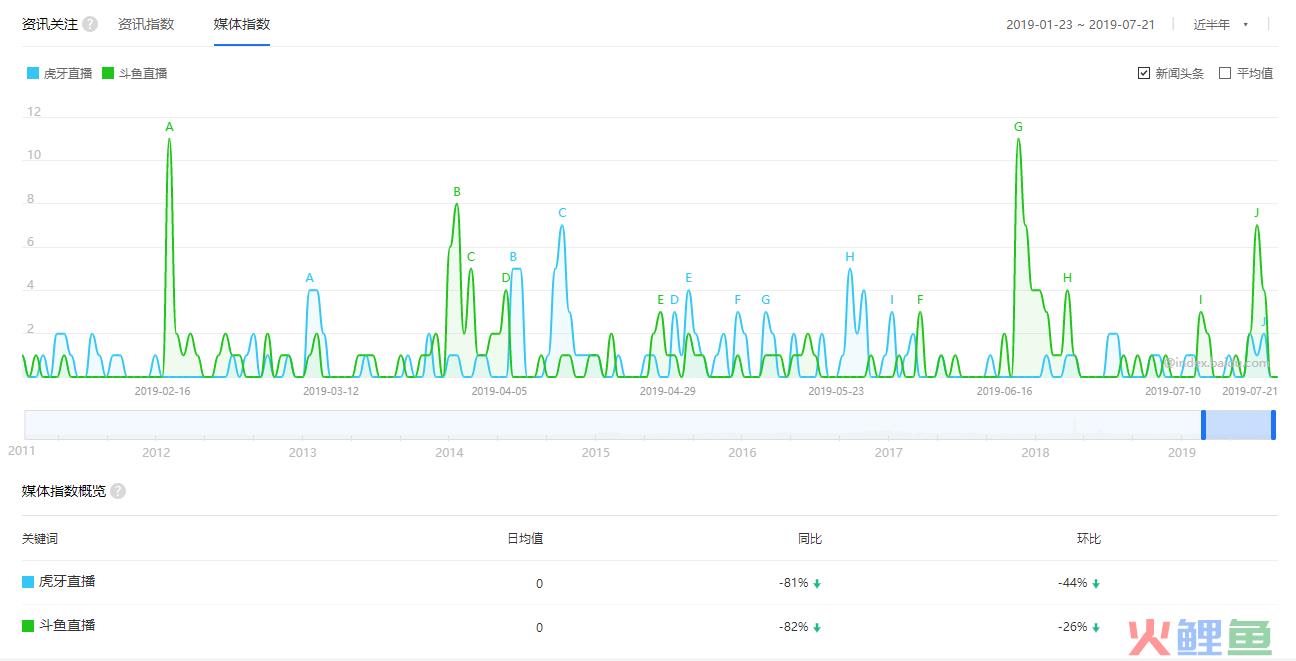This screenshot has width=1296, height=661.
Task: Click the -26% value in the 斗鱼直播 row
Action: (1073, 628)
